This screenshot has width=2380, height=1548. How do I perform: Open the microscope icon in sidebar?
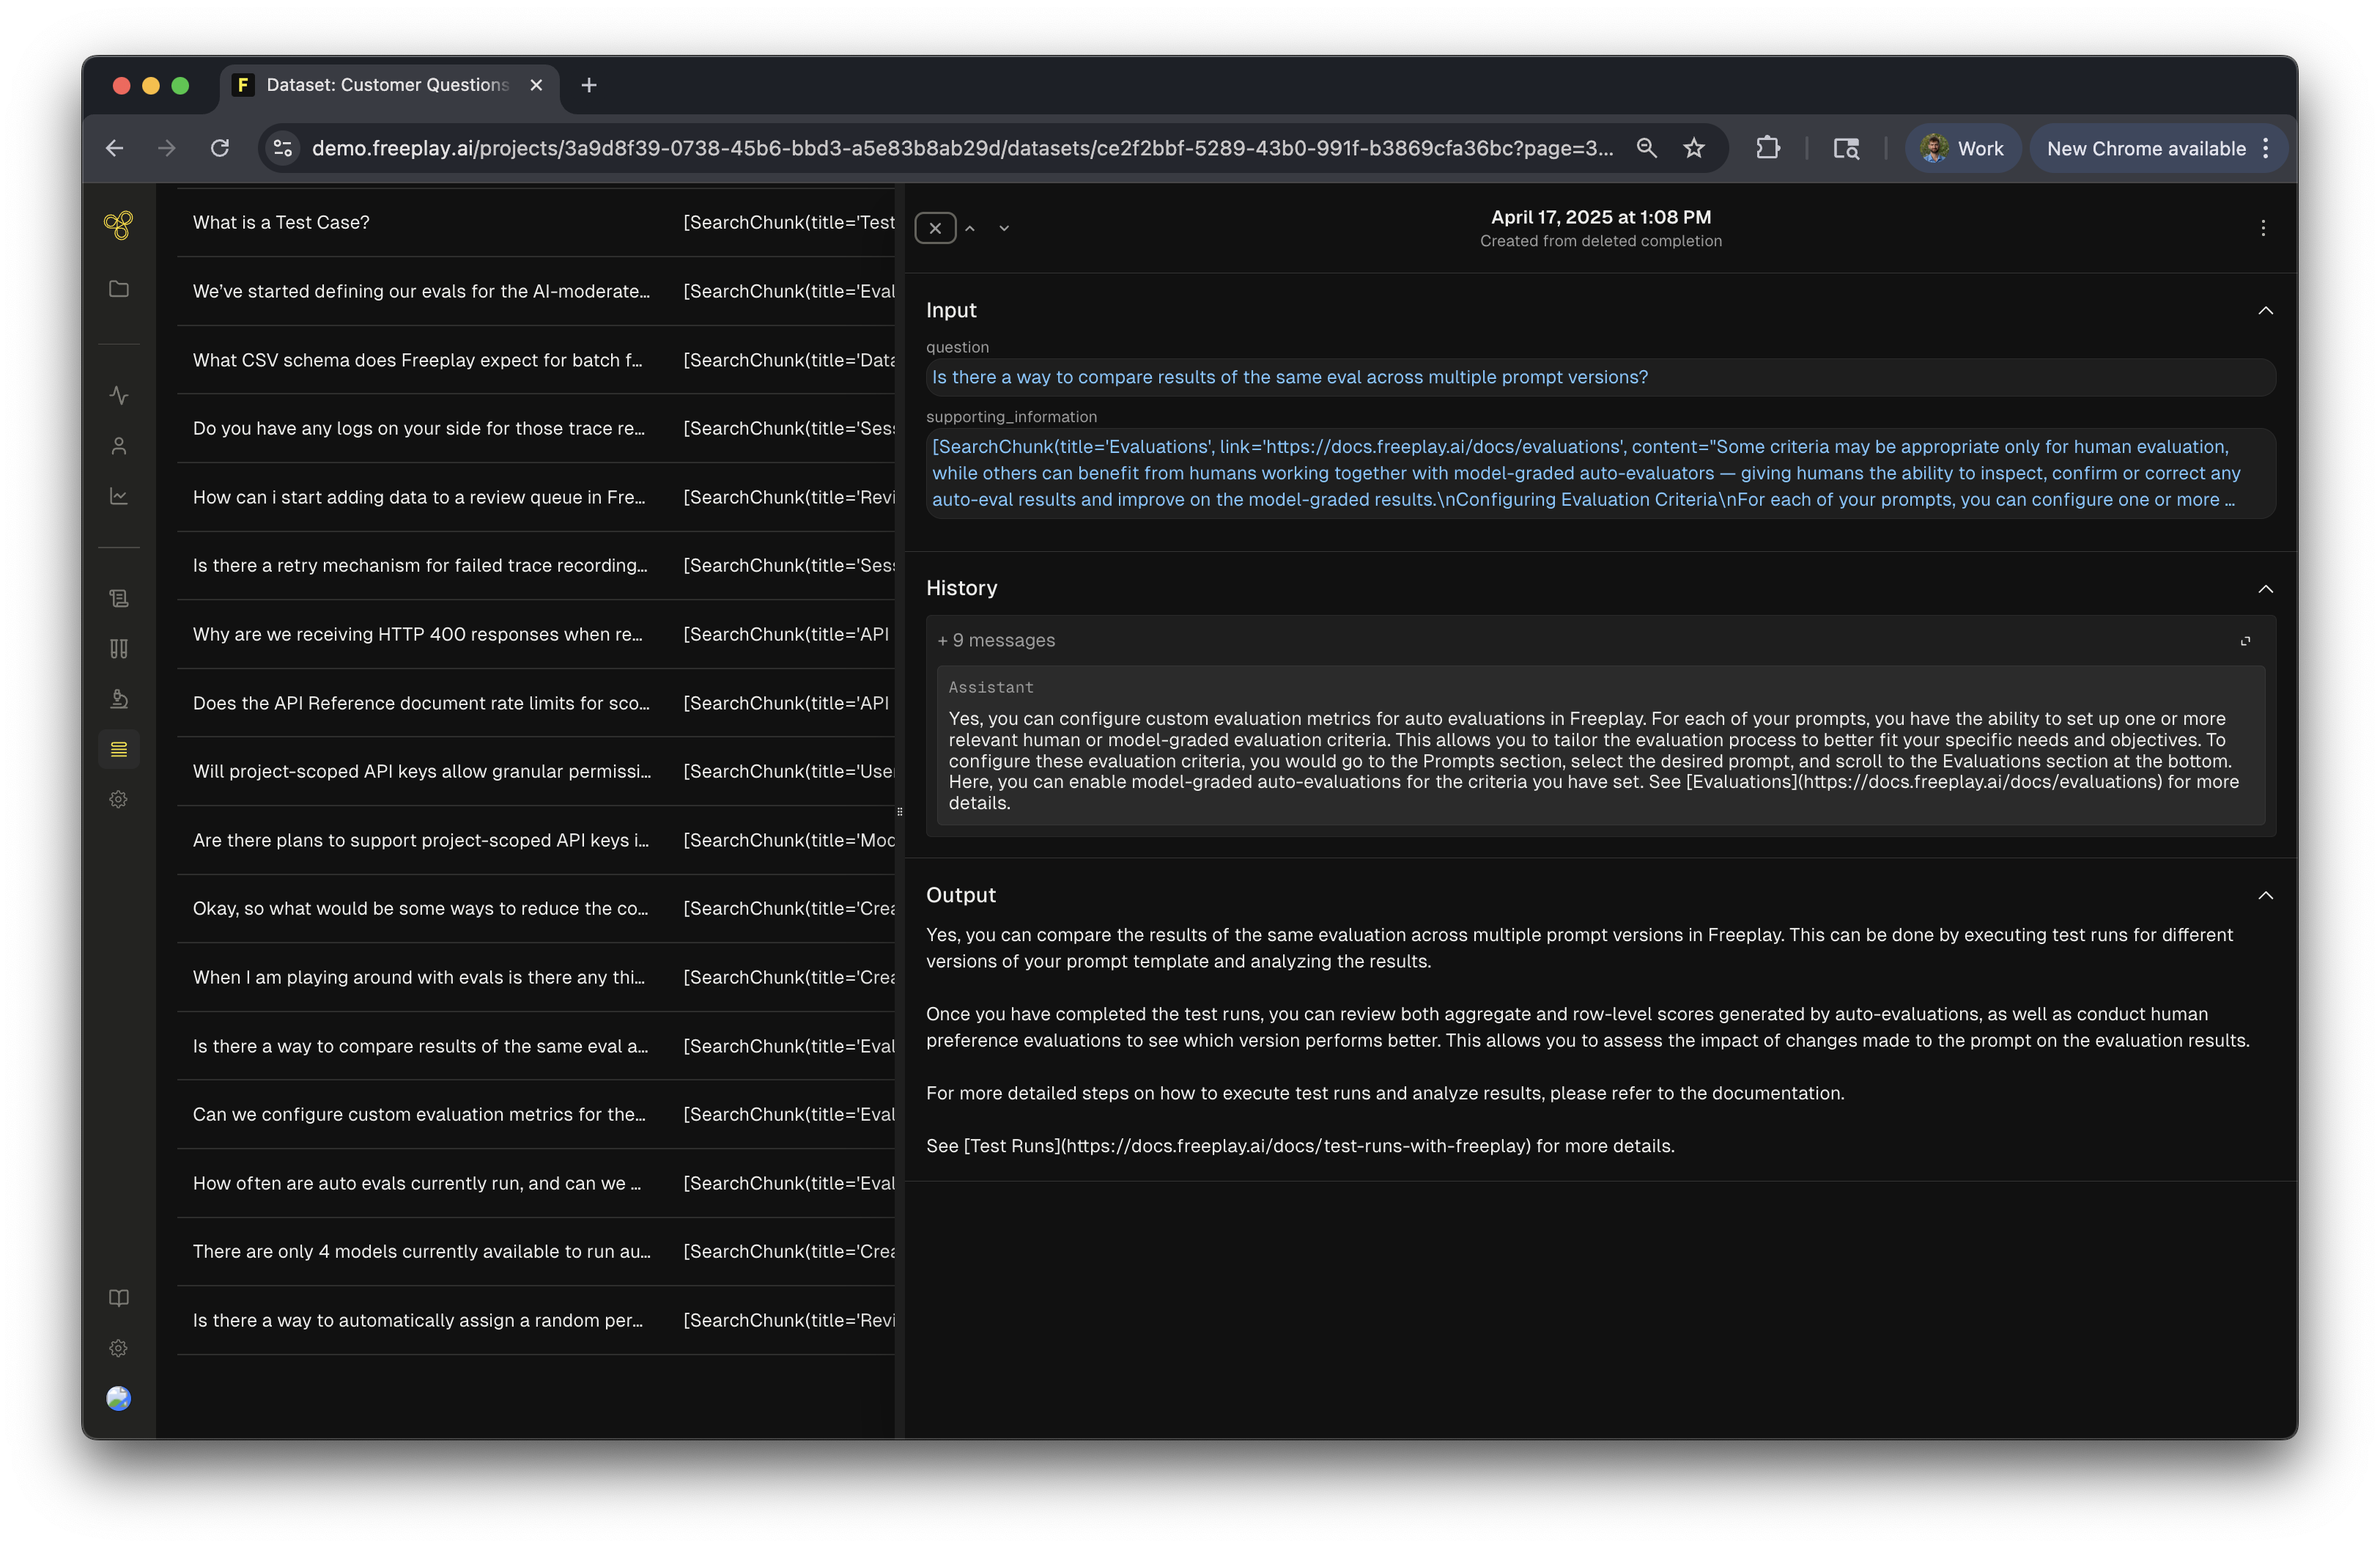pos(118,699)
